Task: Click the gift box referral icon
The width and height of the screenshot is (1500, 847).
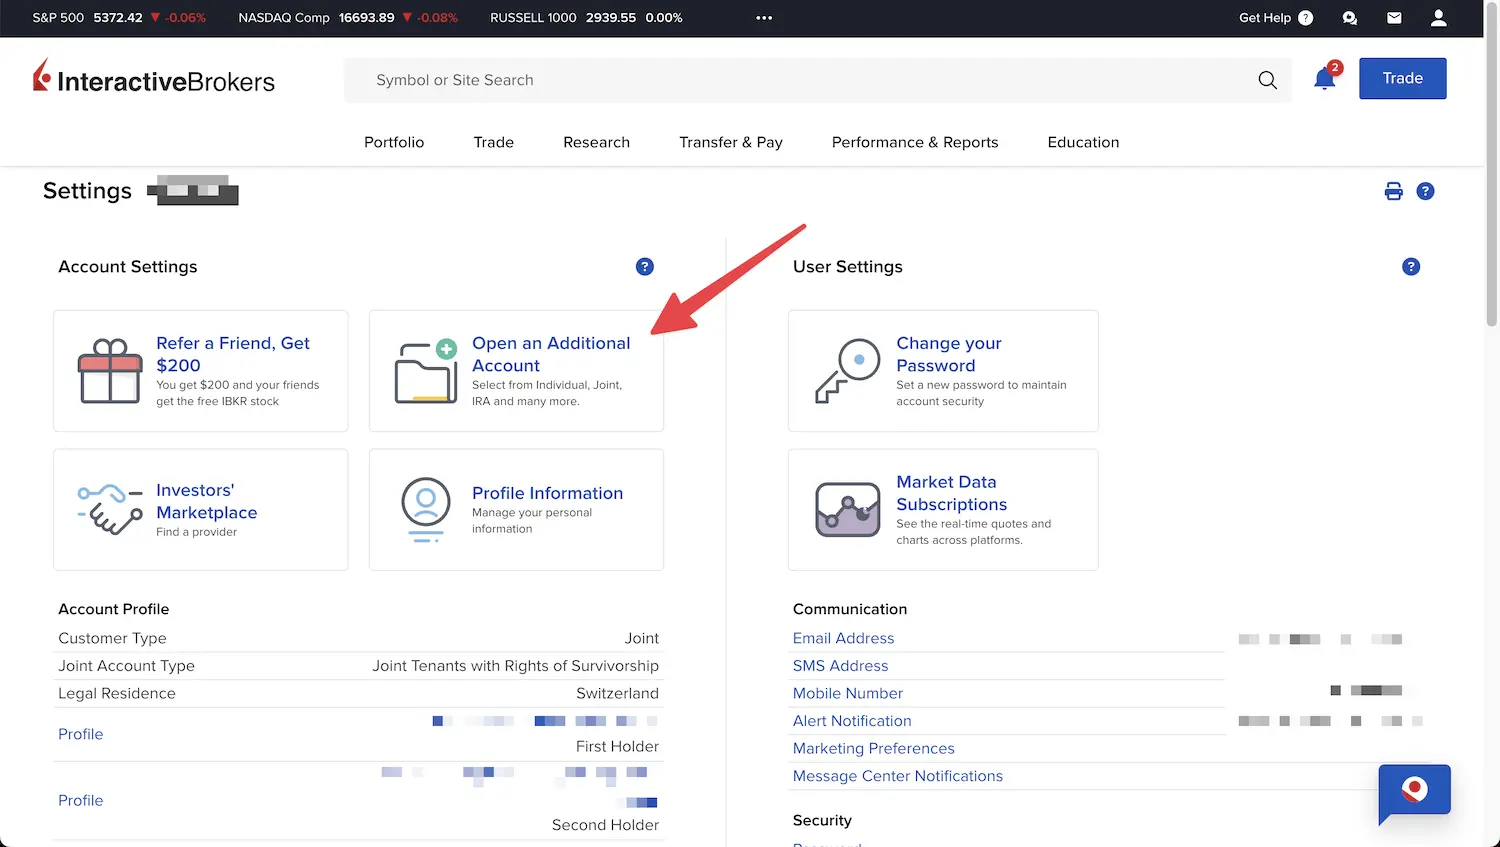Action: [110, 370]
